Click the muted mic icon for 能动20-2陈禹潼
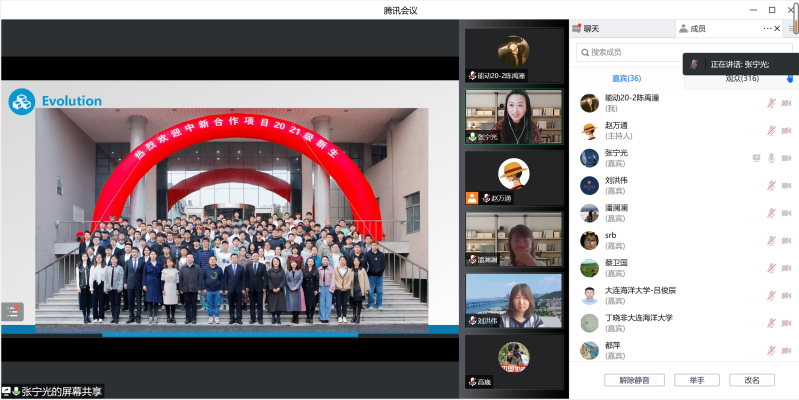Image resolution: width=799 pixels, height=400 pixels. [x=771, y=103]
